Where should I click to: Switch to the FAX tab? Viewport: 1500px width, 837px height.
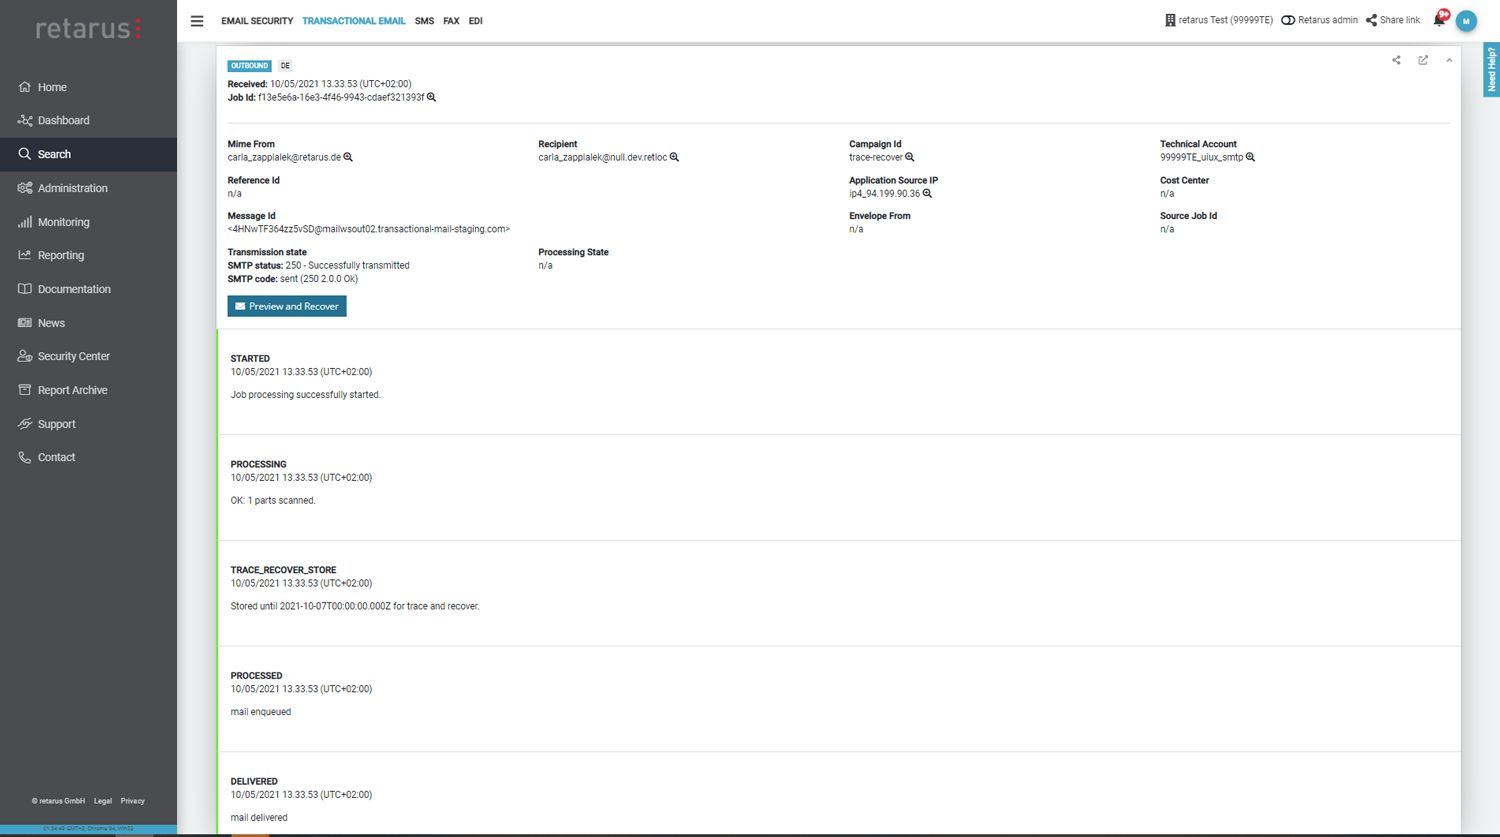451,21
